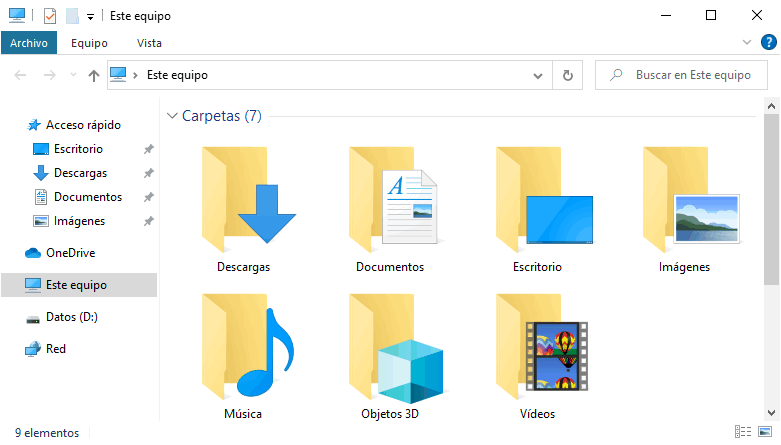Click the 'Objetos 3D' label under the folder
The height and width of the screenshot is (445, 781).
coord(390,414)
